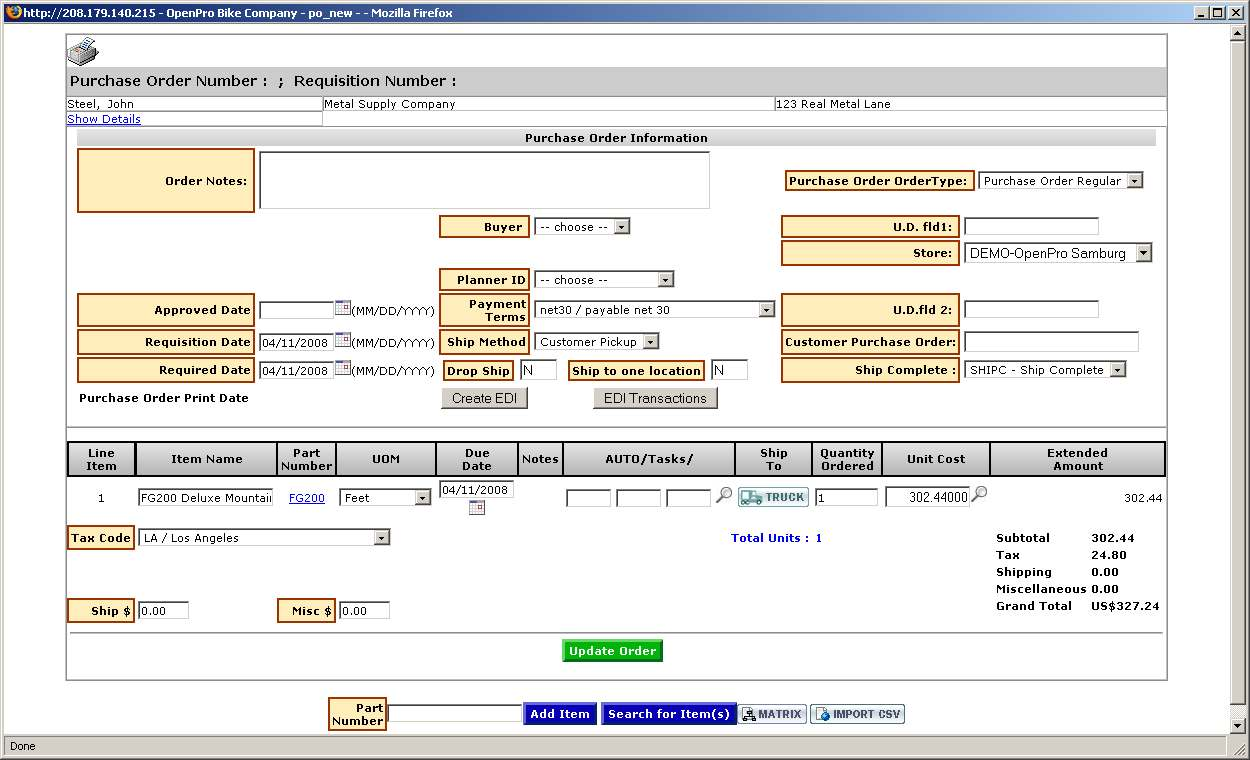Image resolution: width=1250 pixels, height=760 pixels.
Task: Open the Matrix item button
Action: [x=771, y=714]
